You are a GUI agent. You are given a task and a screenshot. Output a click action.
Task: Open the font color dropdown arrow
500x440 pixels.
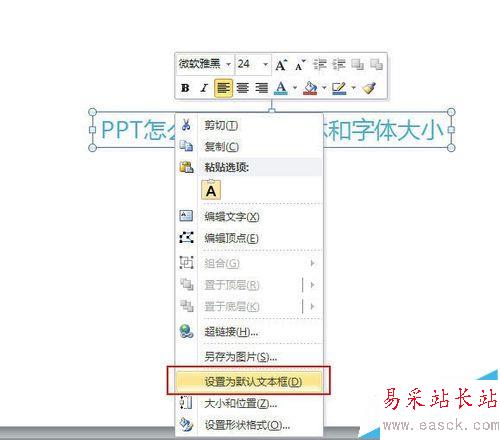pos(295,88)
